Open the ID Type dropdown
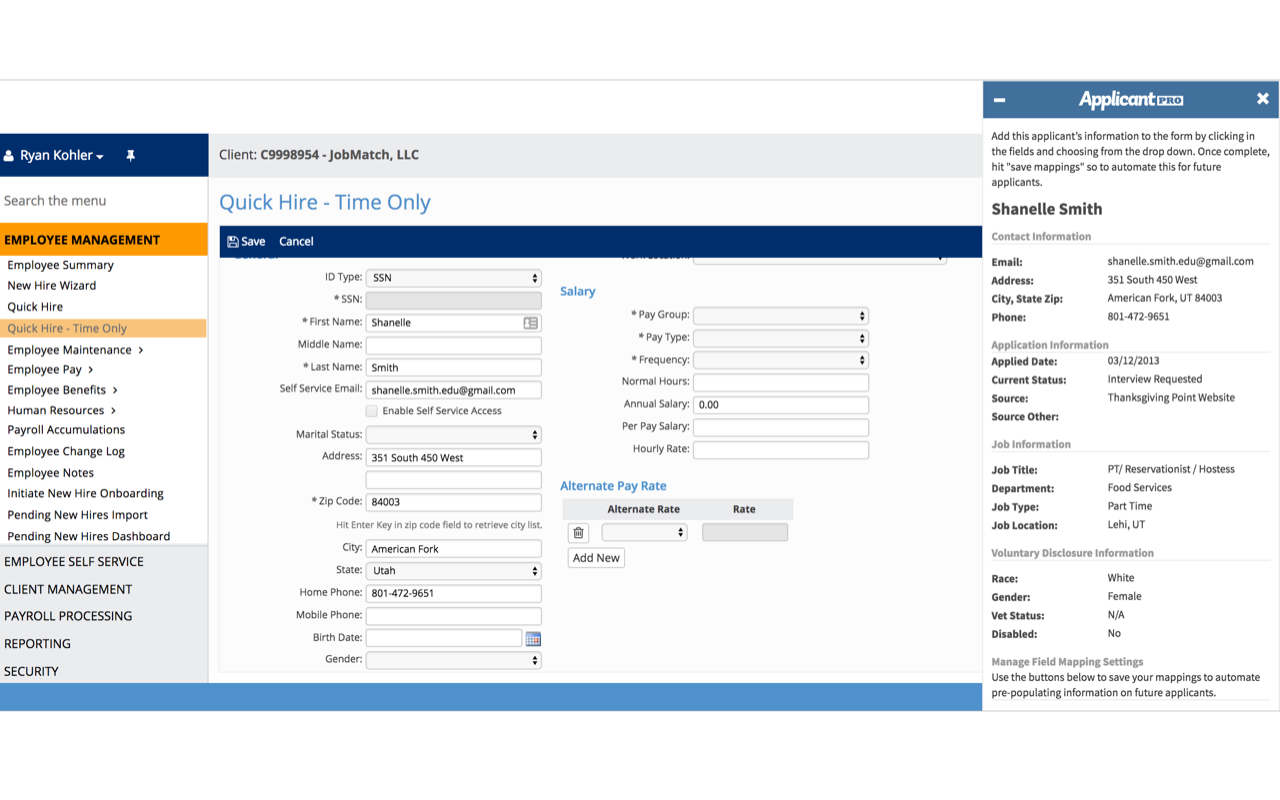 coord(453,278)
